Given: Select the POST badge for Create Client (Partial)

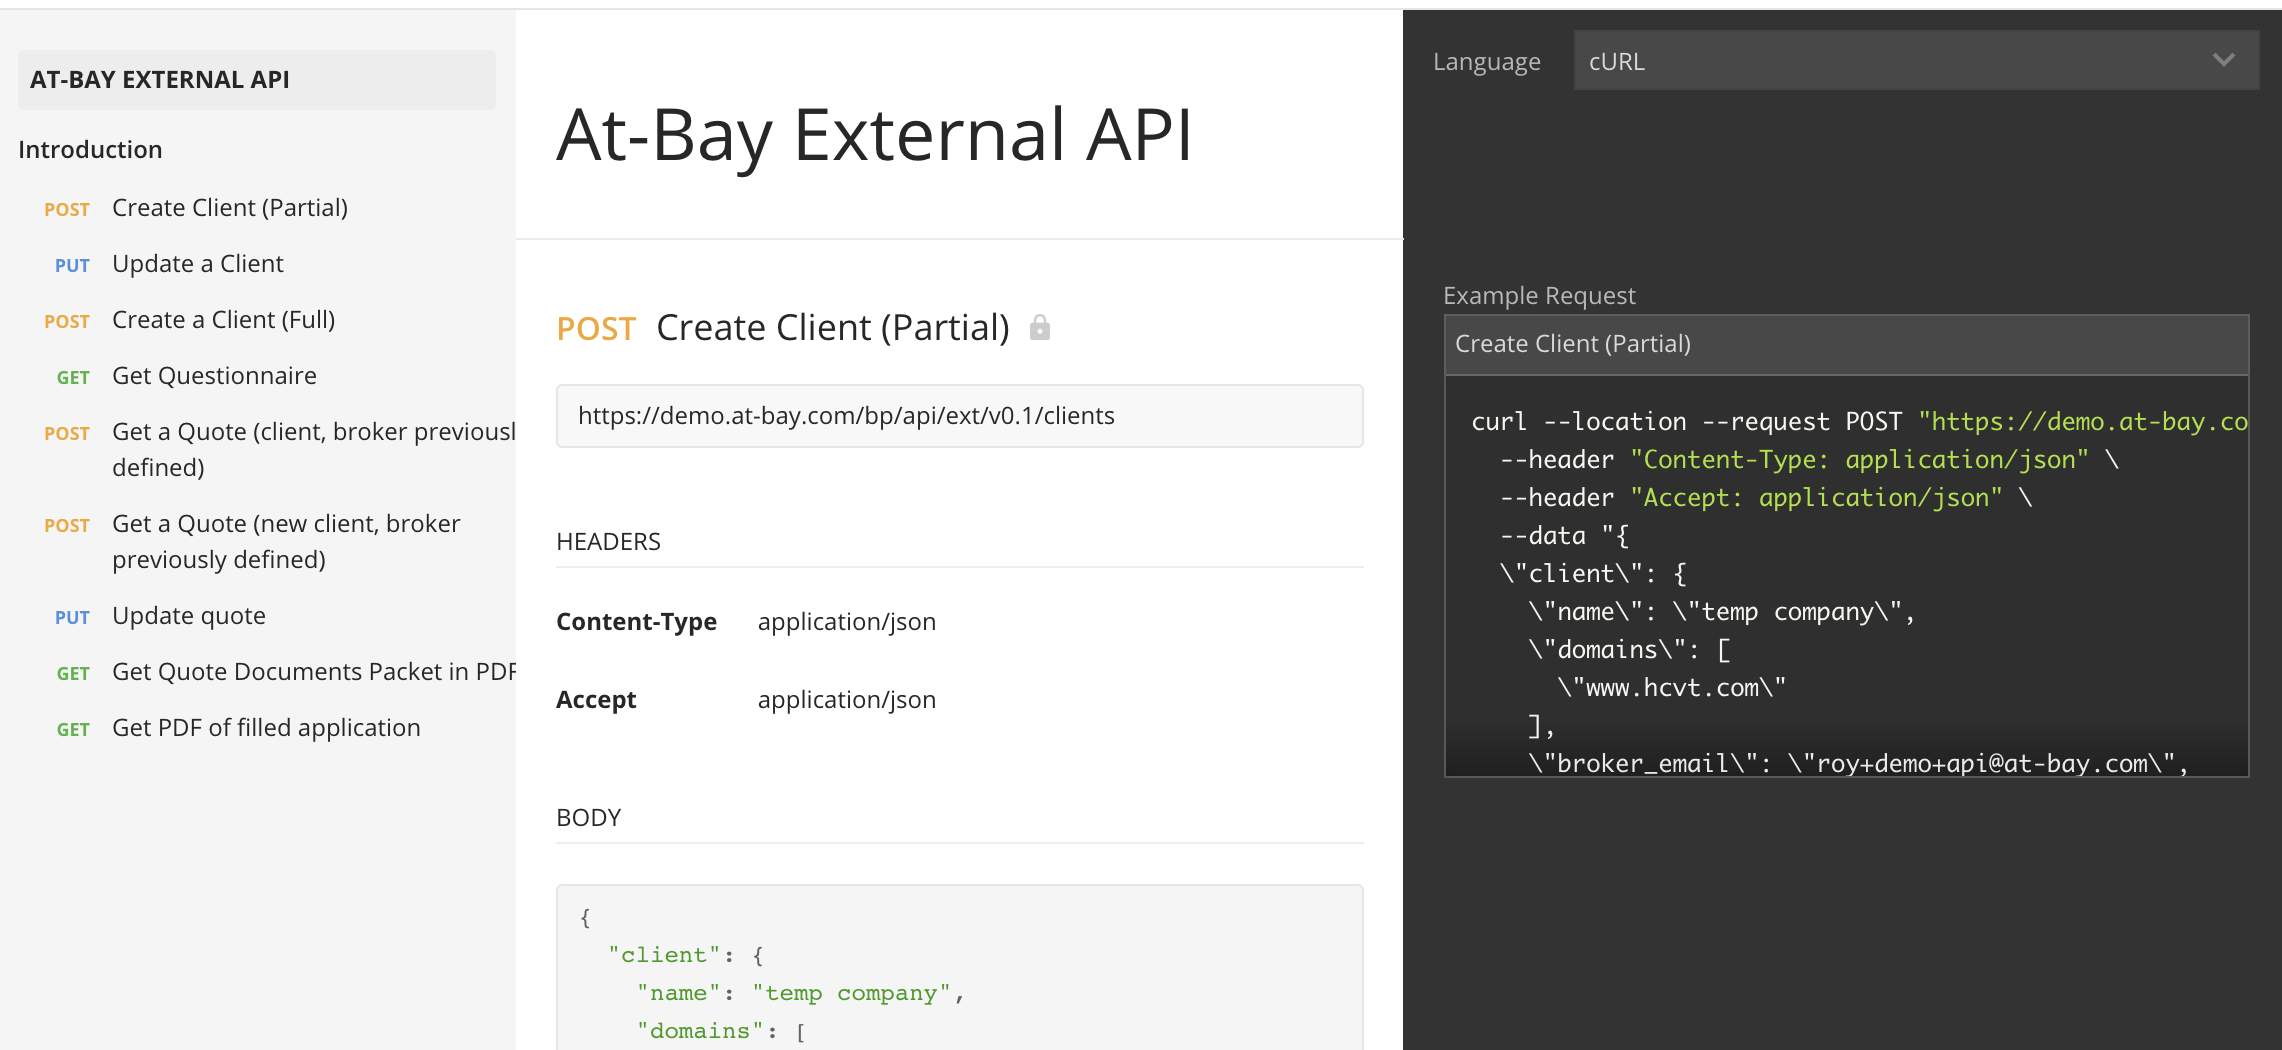Looking at the screenshot, I should pyautogui.click(x=66, y=209).
